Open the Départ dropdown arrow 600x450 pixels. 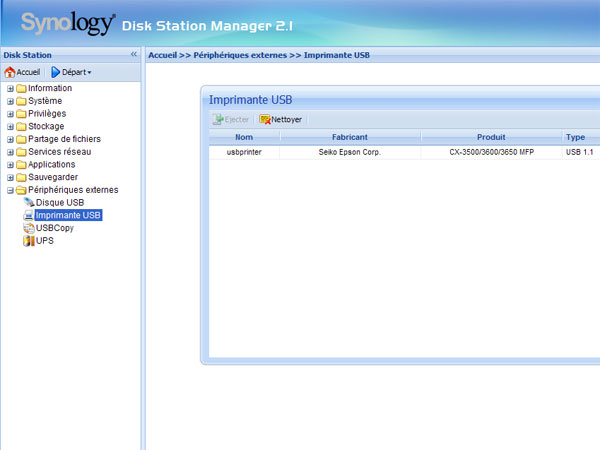pyautogui.click(x=90, y=72)
